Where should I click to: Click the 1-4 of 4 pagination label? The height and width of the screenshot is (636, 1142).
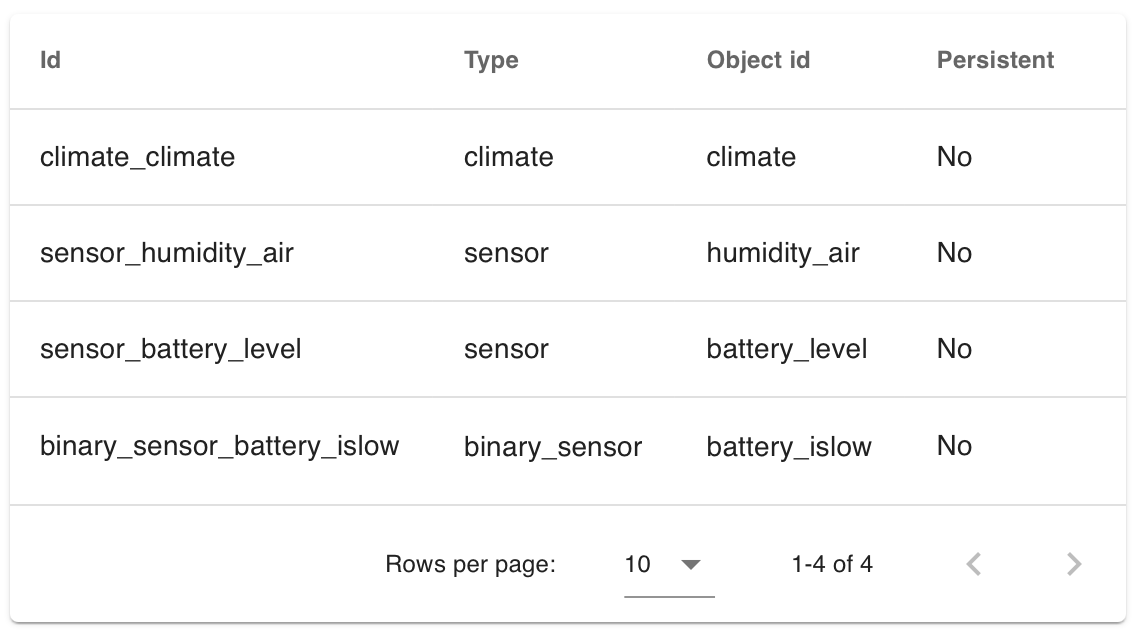[x=832, y=564]
